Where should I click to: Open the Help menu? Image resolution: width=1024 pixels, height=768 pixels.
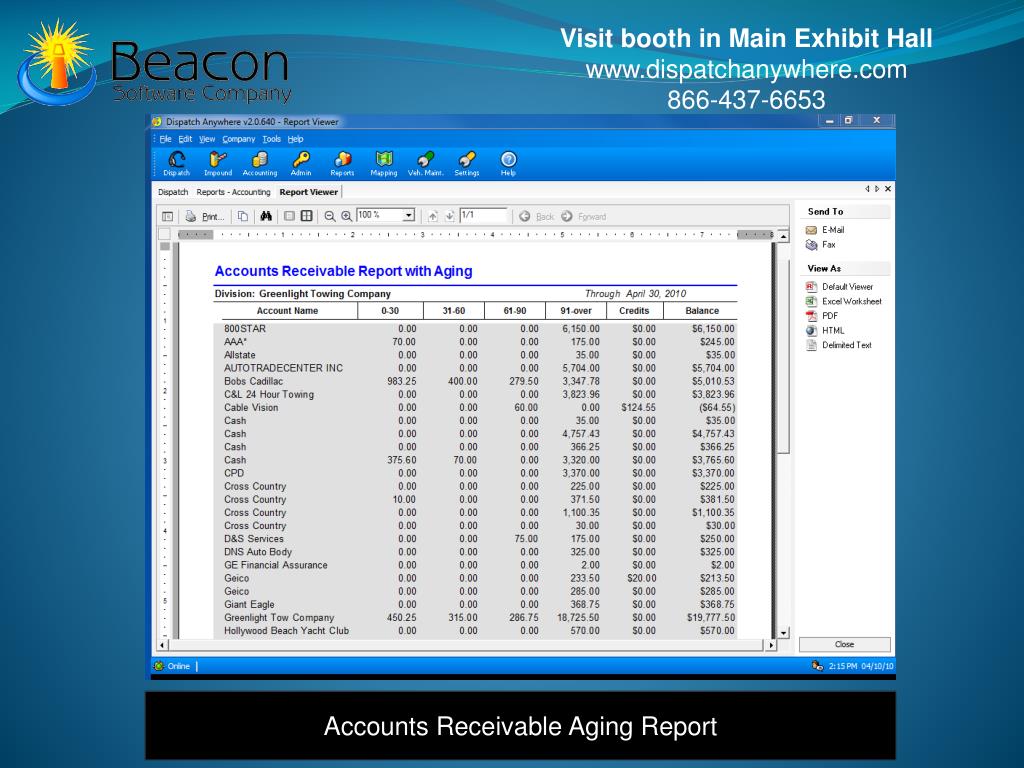[295, 139]
